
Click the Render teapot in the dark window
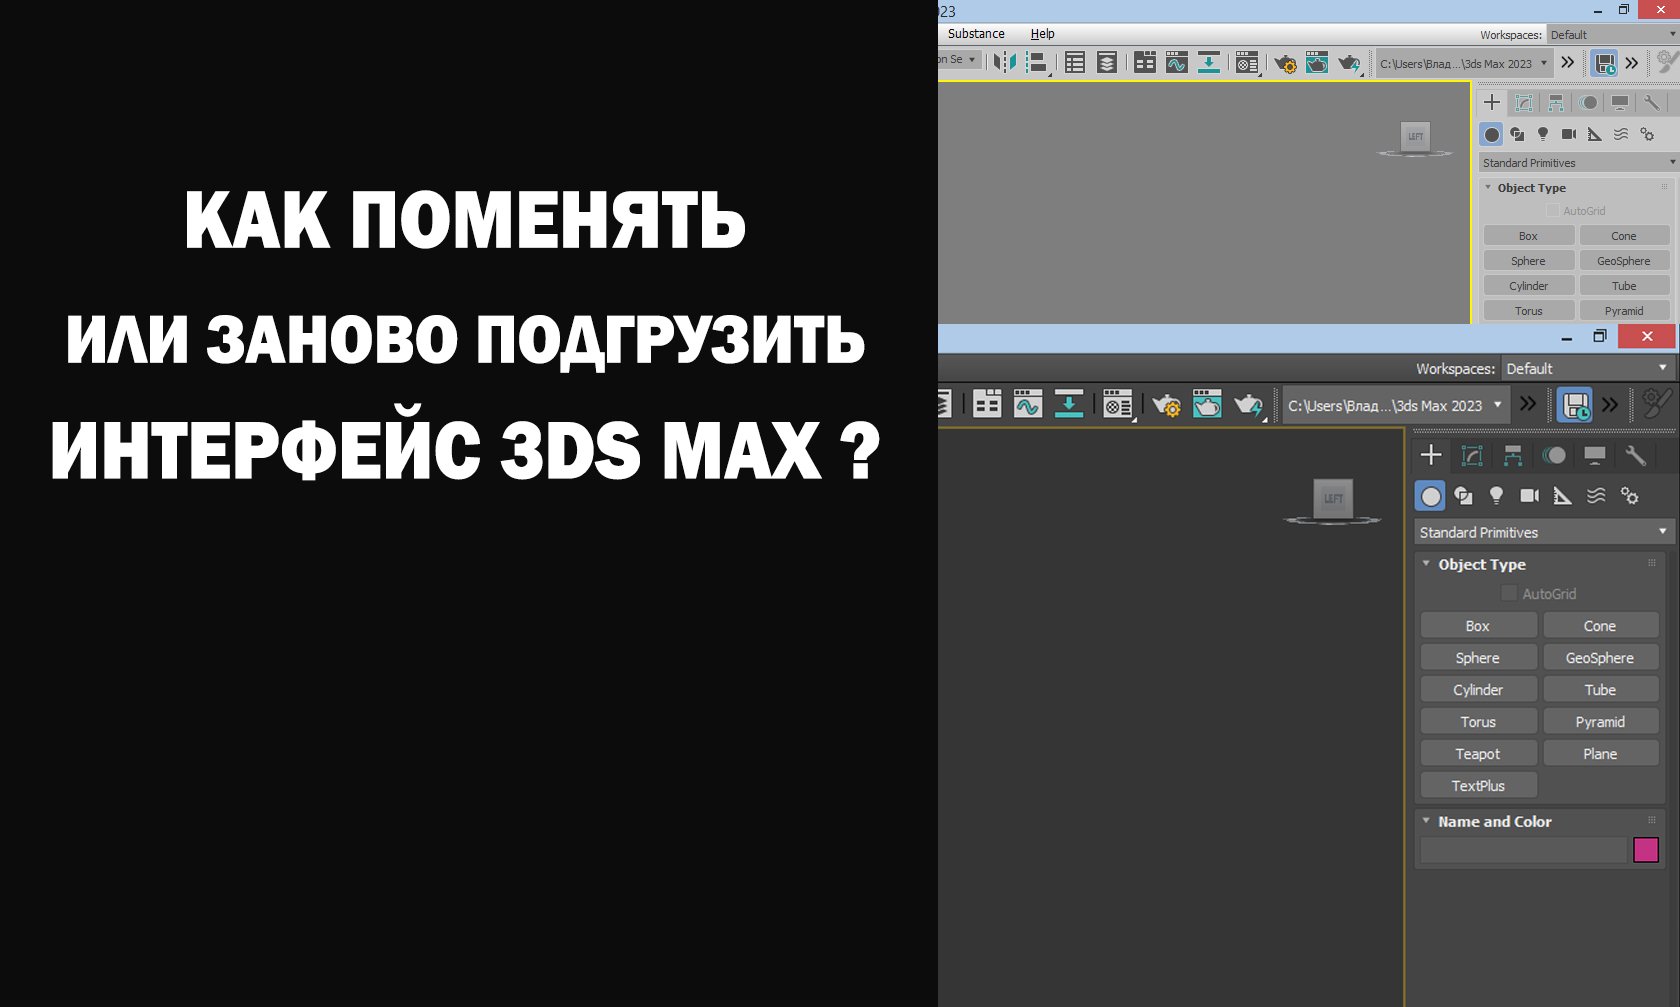click(1248, 405)
